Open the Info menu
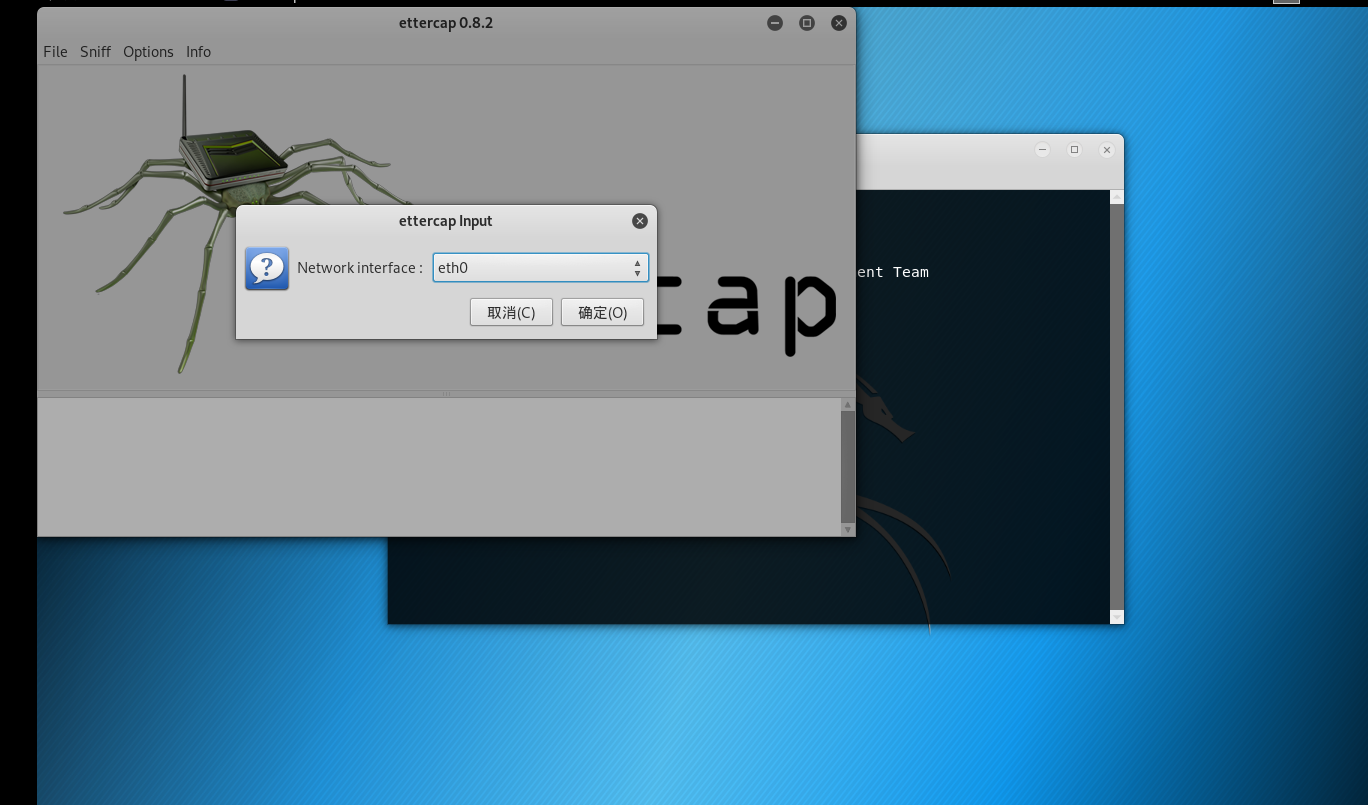This screenshot has height=805, width=1368. point(198,52)
